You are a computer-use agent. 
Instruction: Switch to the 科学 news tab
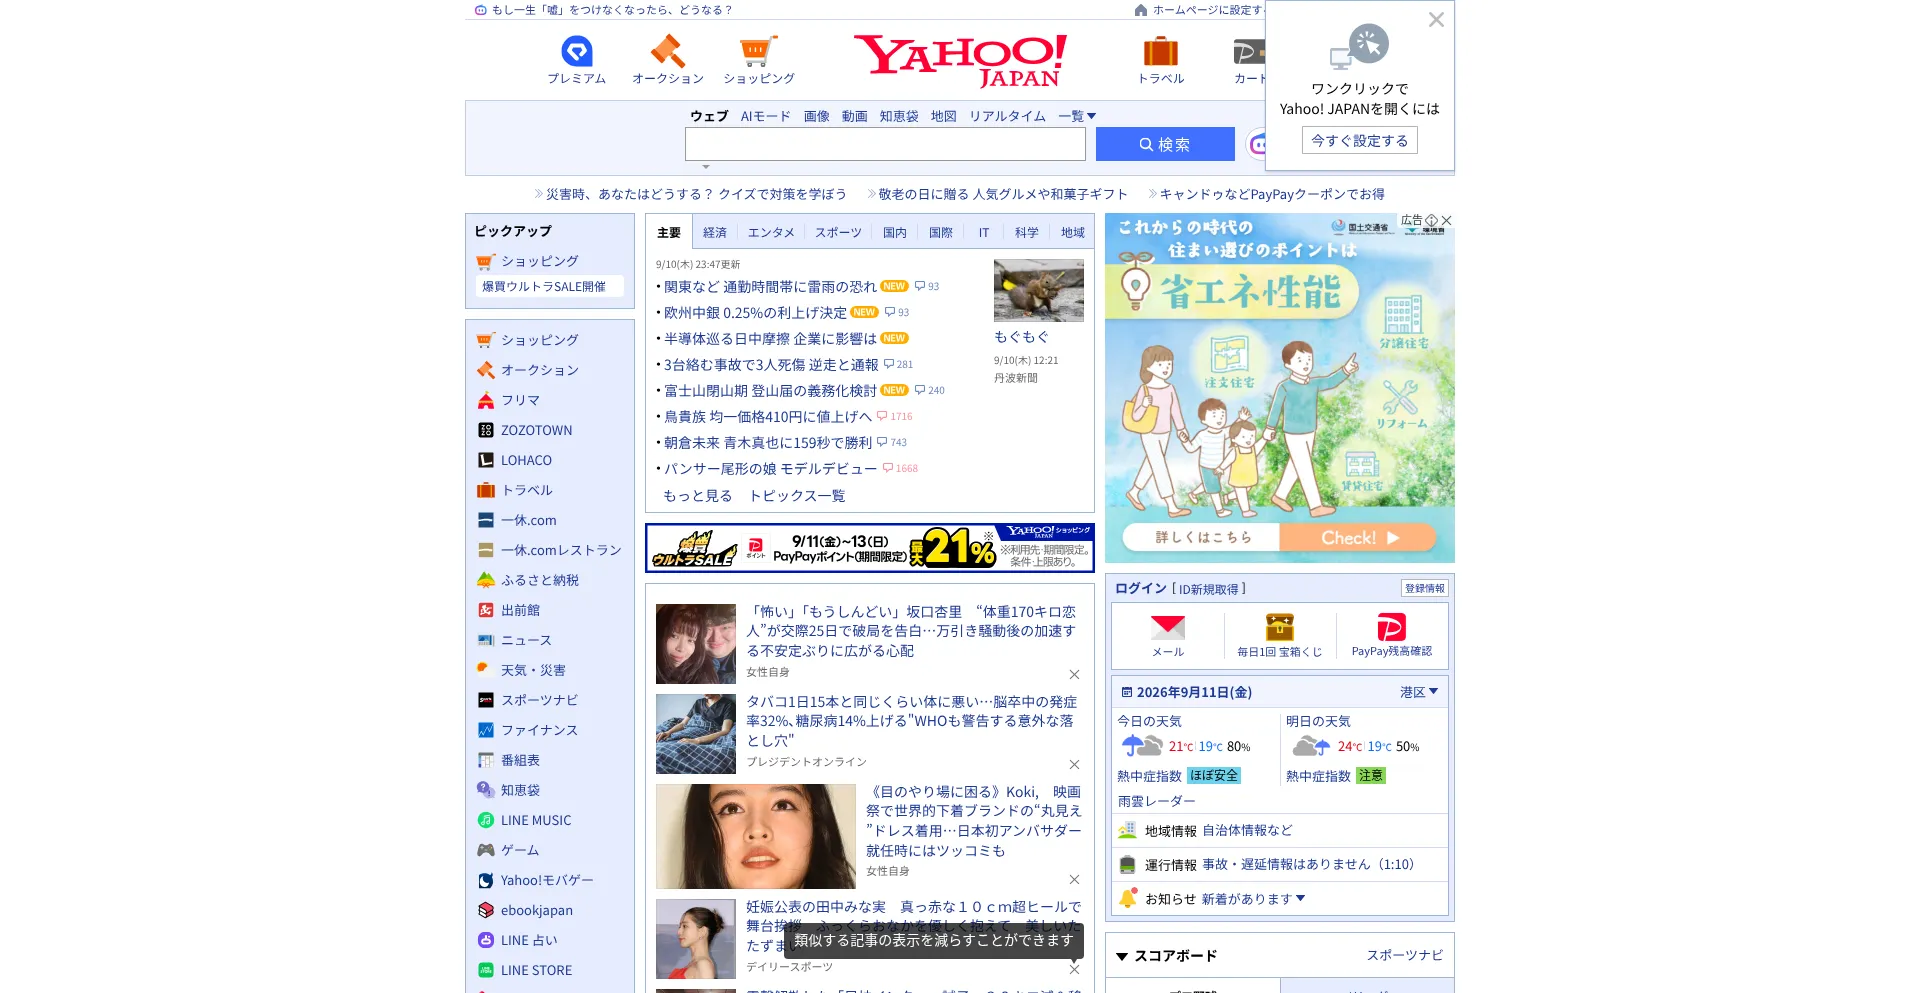coord(1027,233)
